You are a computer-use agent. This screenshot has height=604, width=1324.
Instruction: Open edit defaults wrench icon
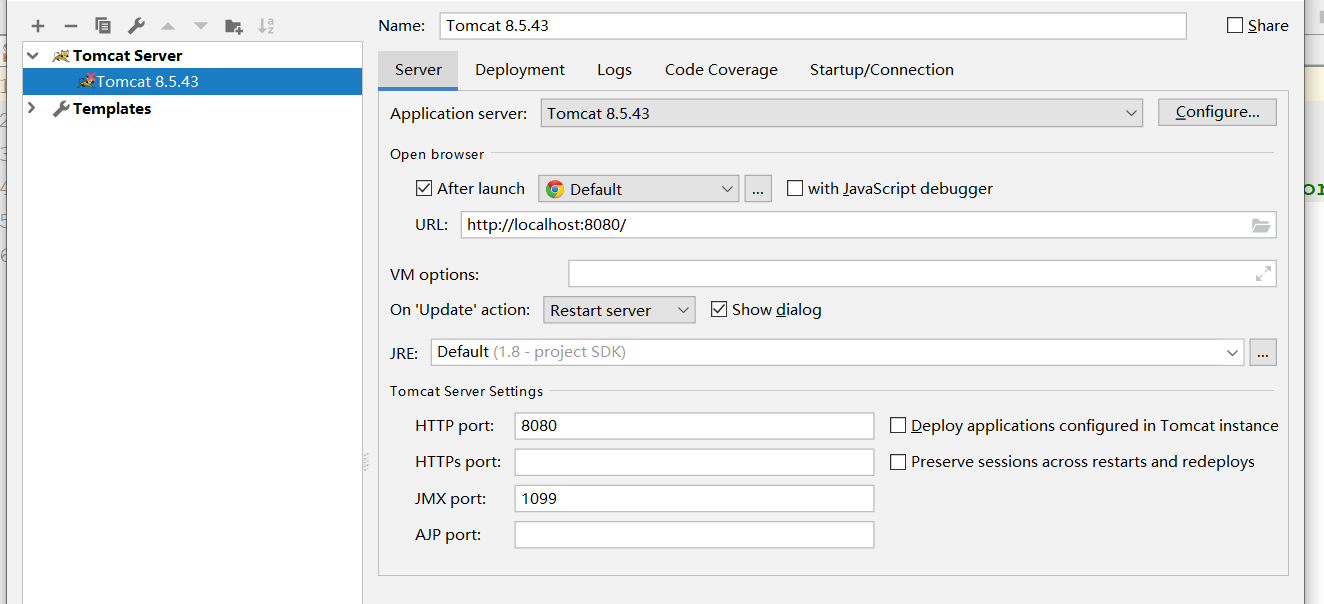coord(136,26)
